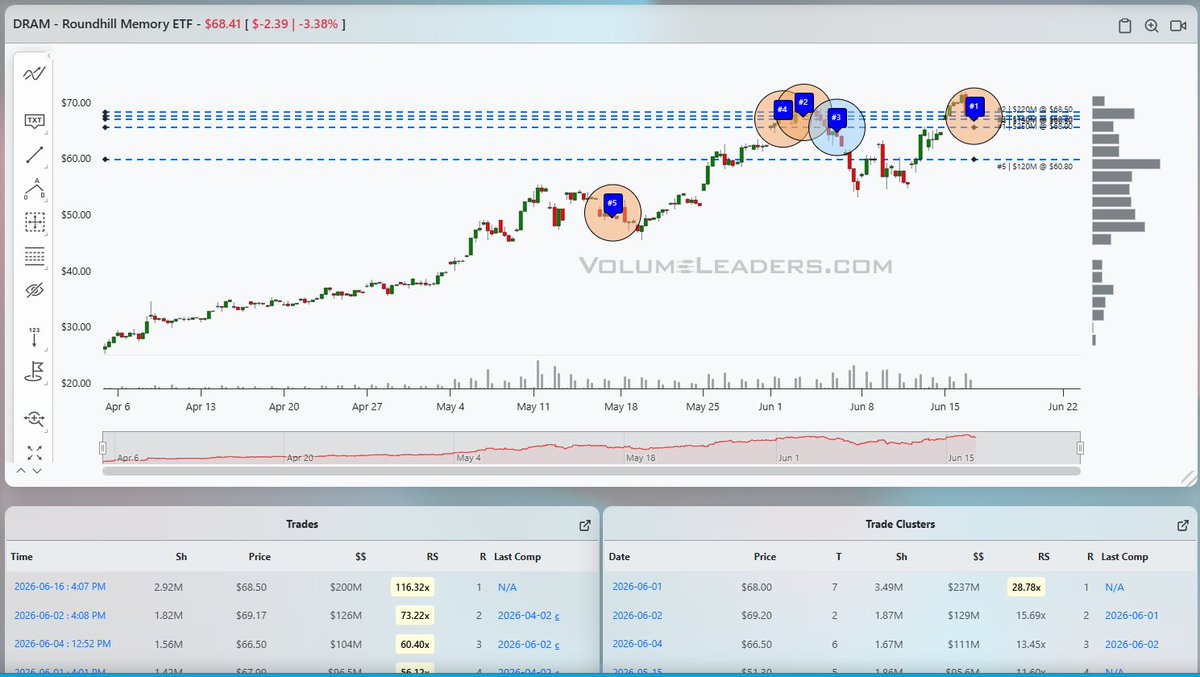Select the trend line drawing tool
Screen dimensions: 1200x677
(x=35, y=155)
